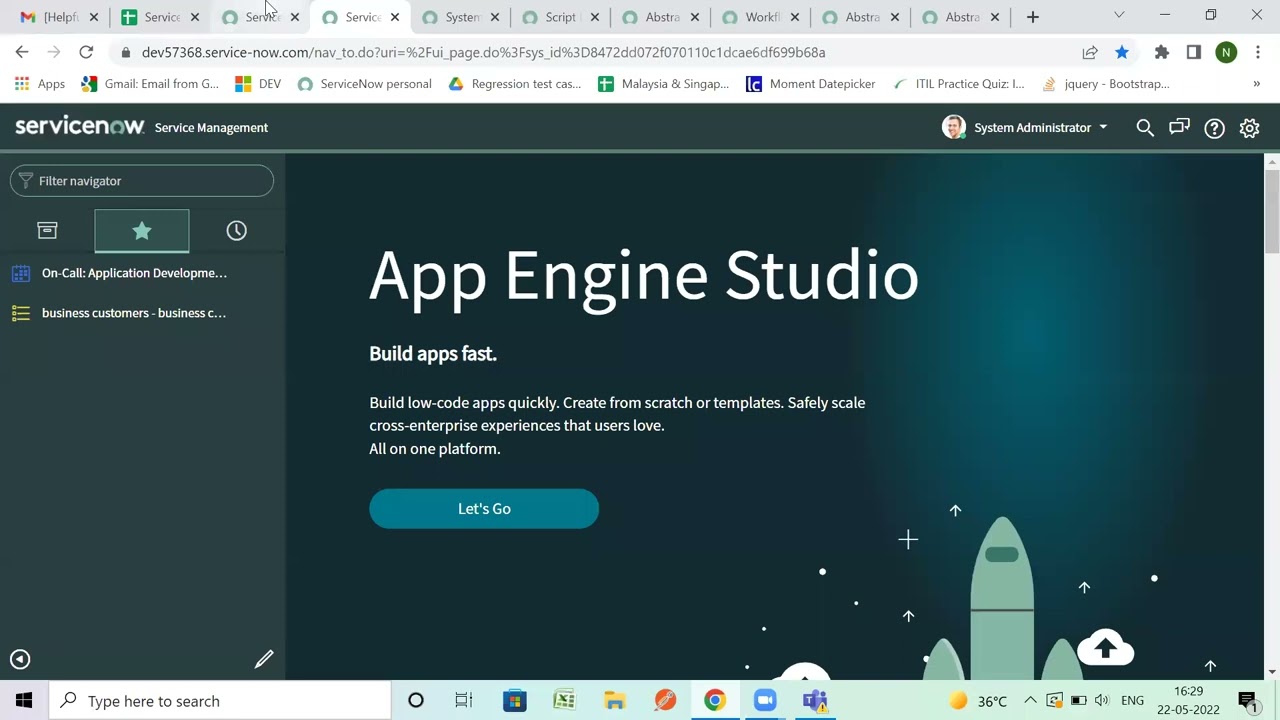Image resolution: width=1280 pixels, height=720 pixels.
Task: Click the volume speaker tray icon
Action: click(1102, 701)
